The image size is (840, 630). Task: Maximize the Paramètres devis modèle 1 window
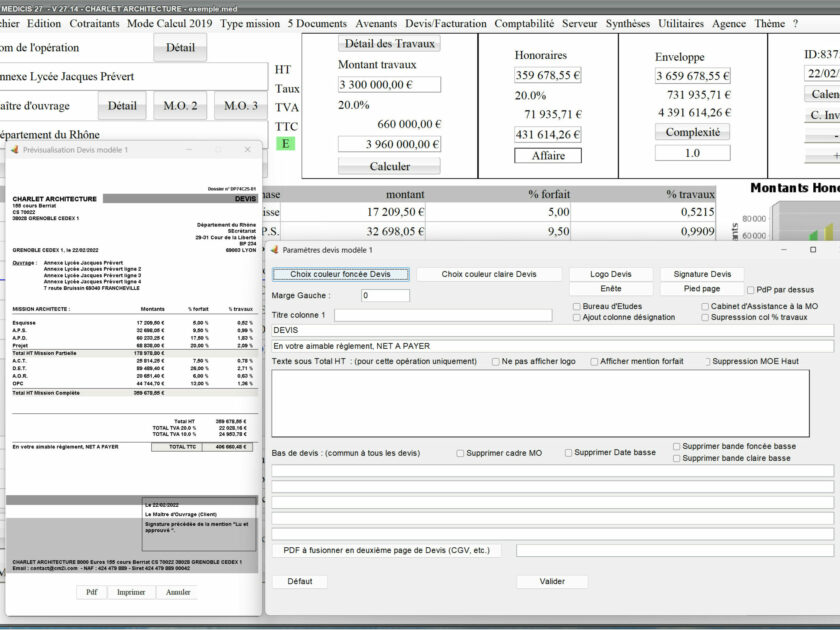click(x=812, y=249)
